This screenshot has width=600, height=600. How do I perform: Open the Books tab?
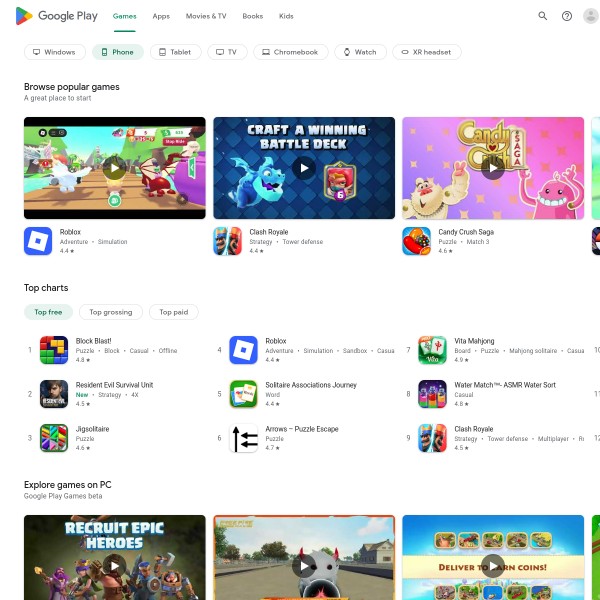click(253, 16)
